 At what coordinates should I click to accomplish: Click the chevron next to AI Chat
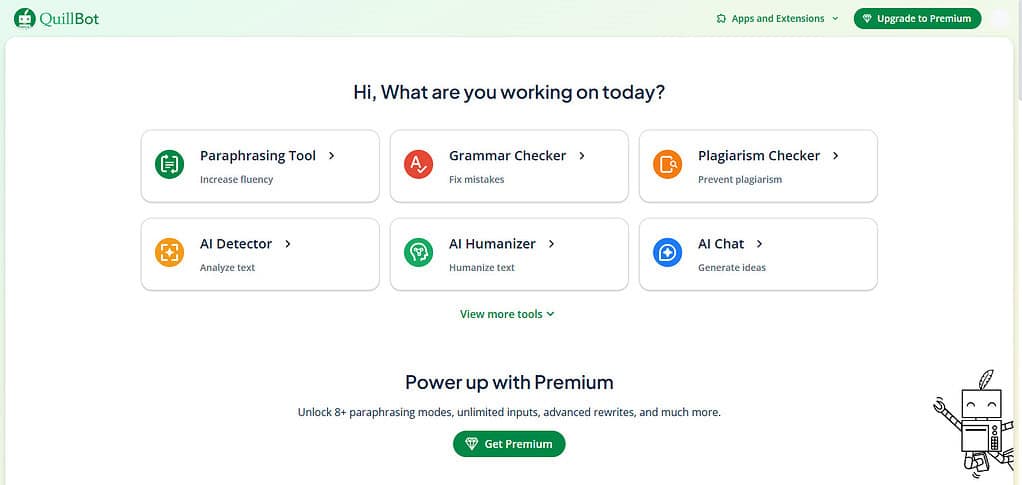pyautogui.click(x=759, y=244)
